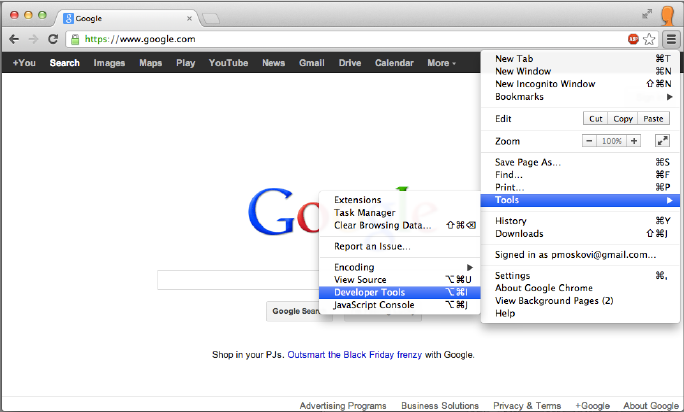Decrease zoom with the minus button
This screenshot has height=412, width=684.
coord(589,141)
